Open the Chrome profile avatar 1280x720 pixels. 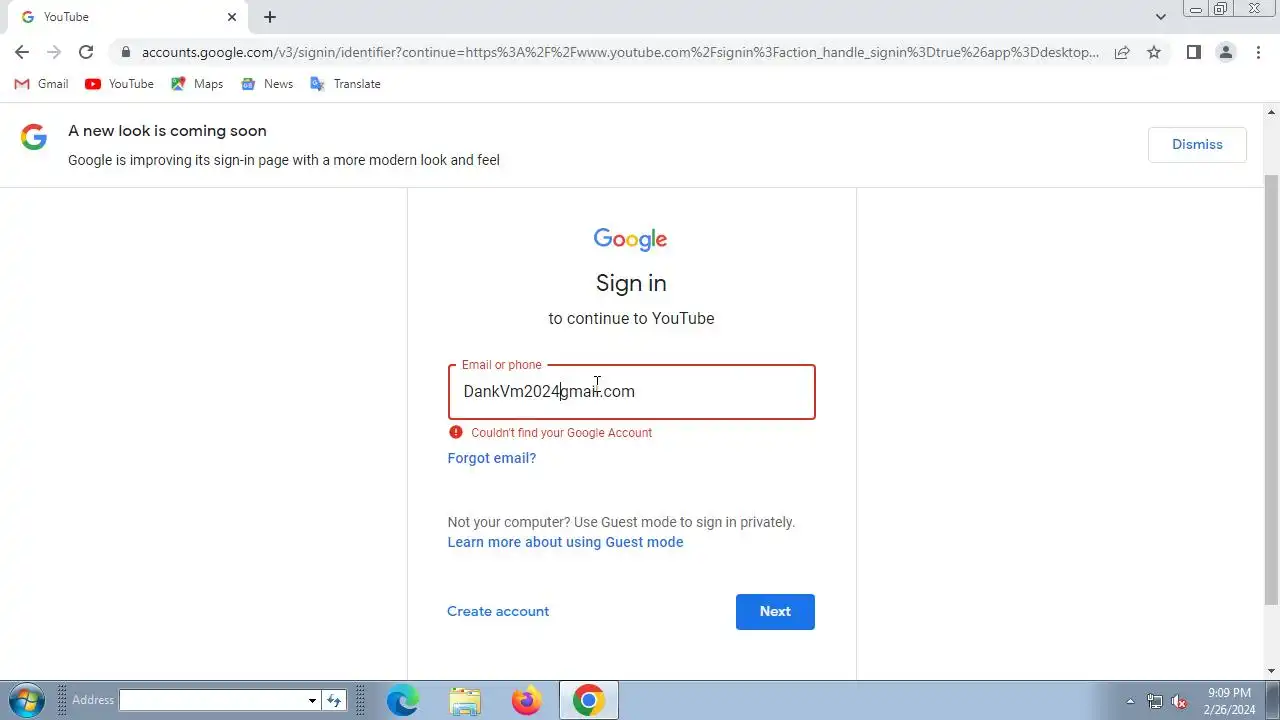pos(1225,52)
